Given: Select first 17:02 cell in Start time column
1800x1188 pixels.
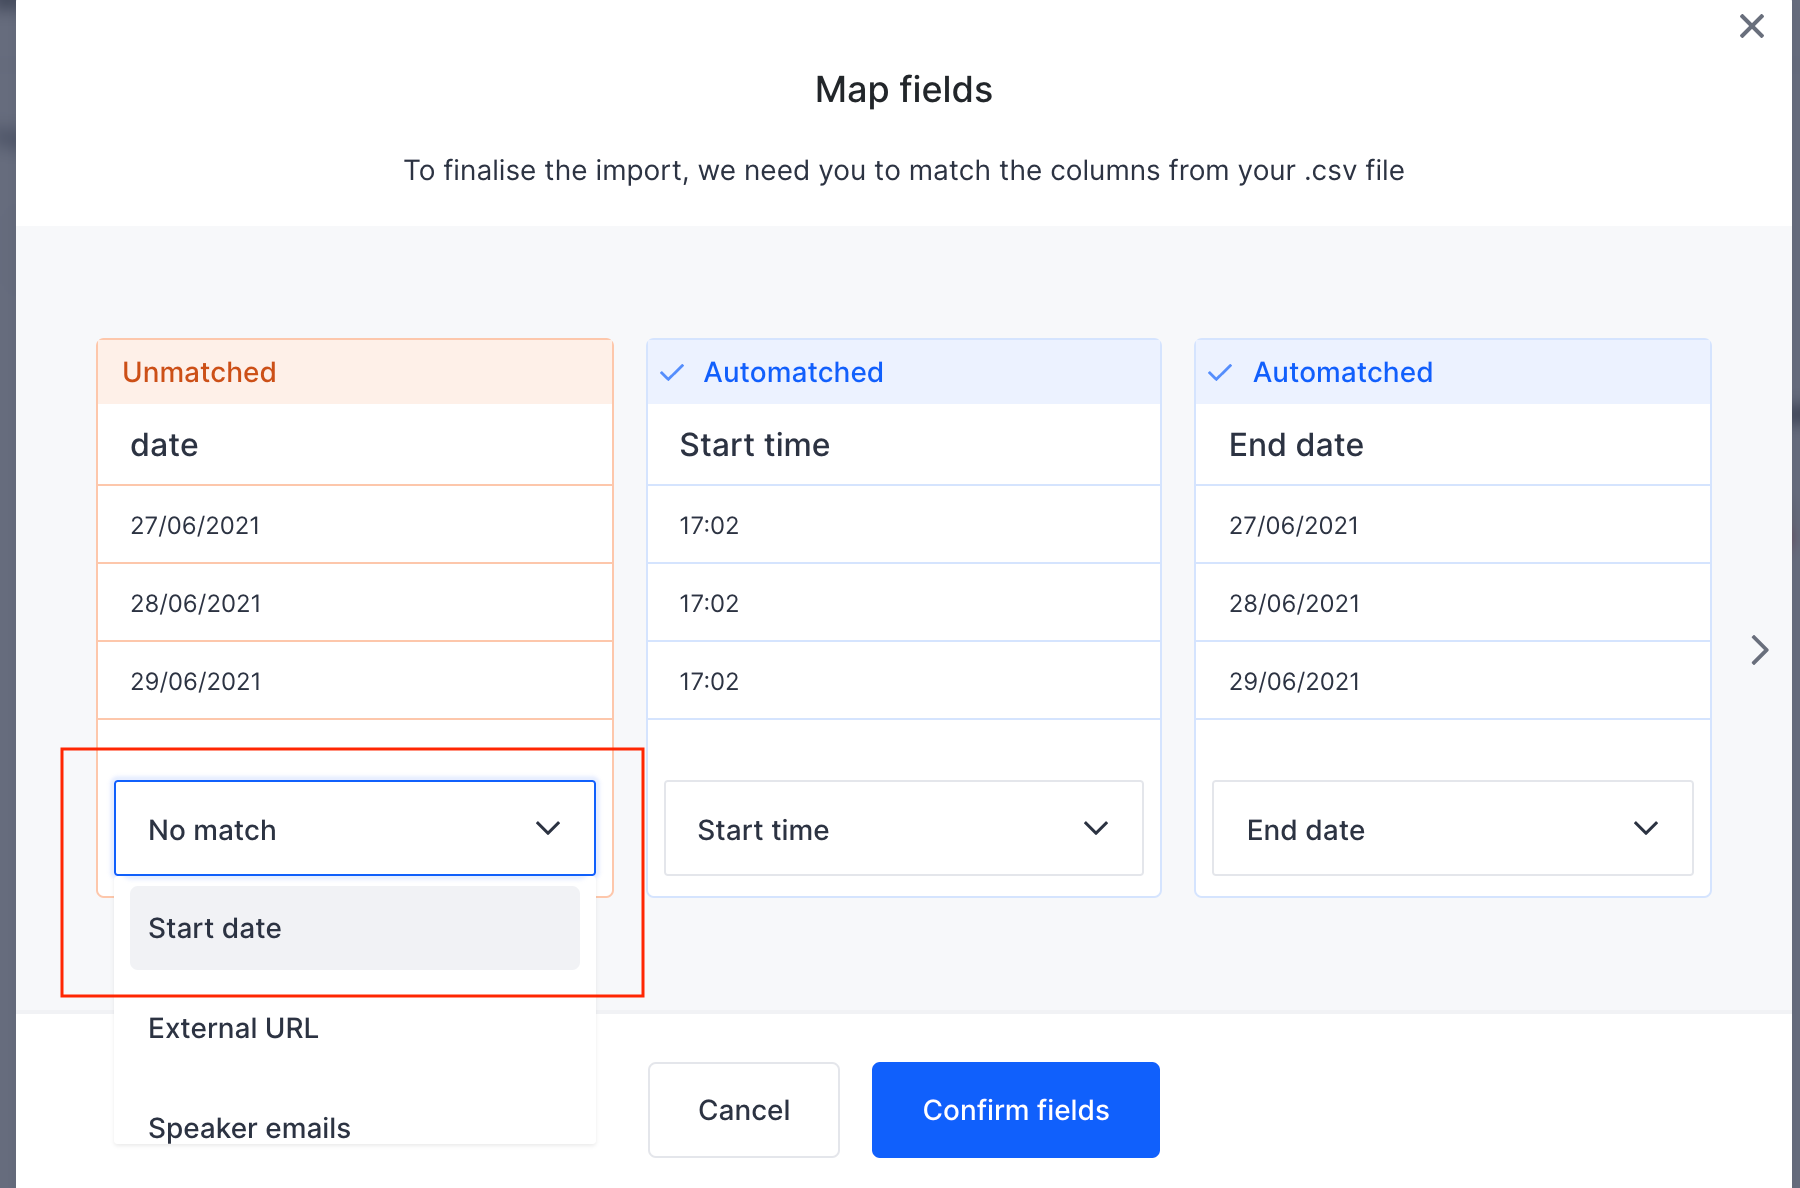Looking at the screenshot, I should (x=904, y=525).
